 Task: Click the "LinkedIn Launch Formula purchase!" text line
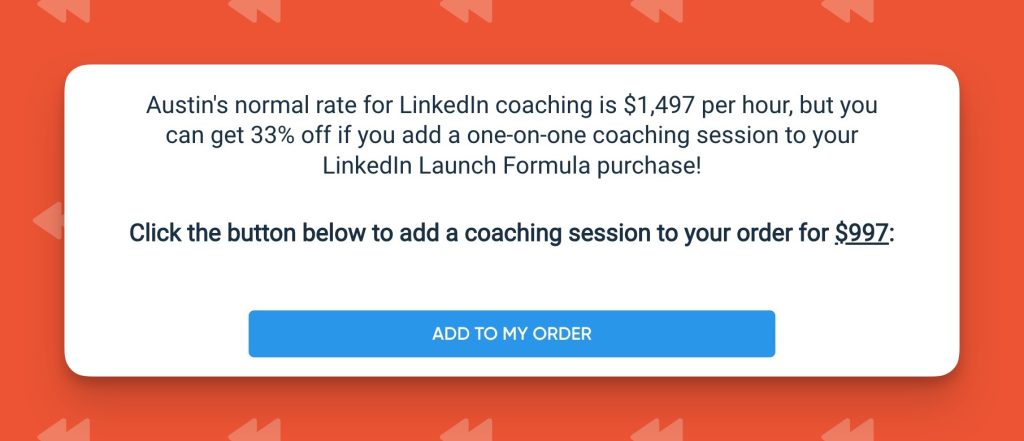(511, 165)
